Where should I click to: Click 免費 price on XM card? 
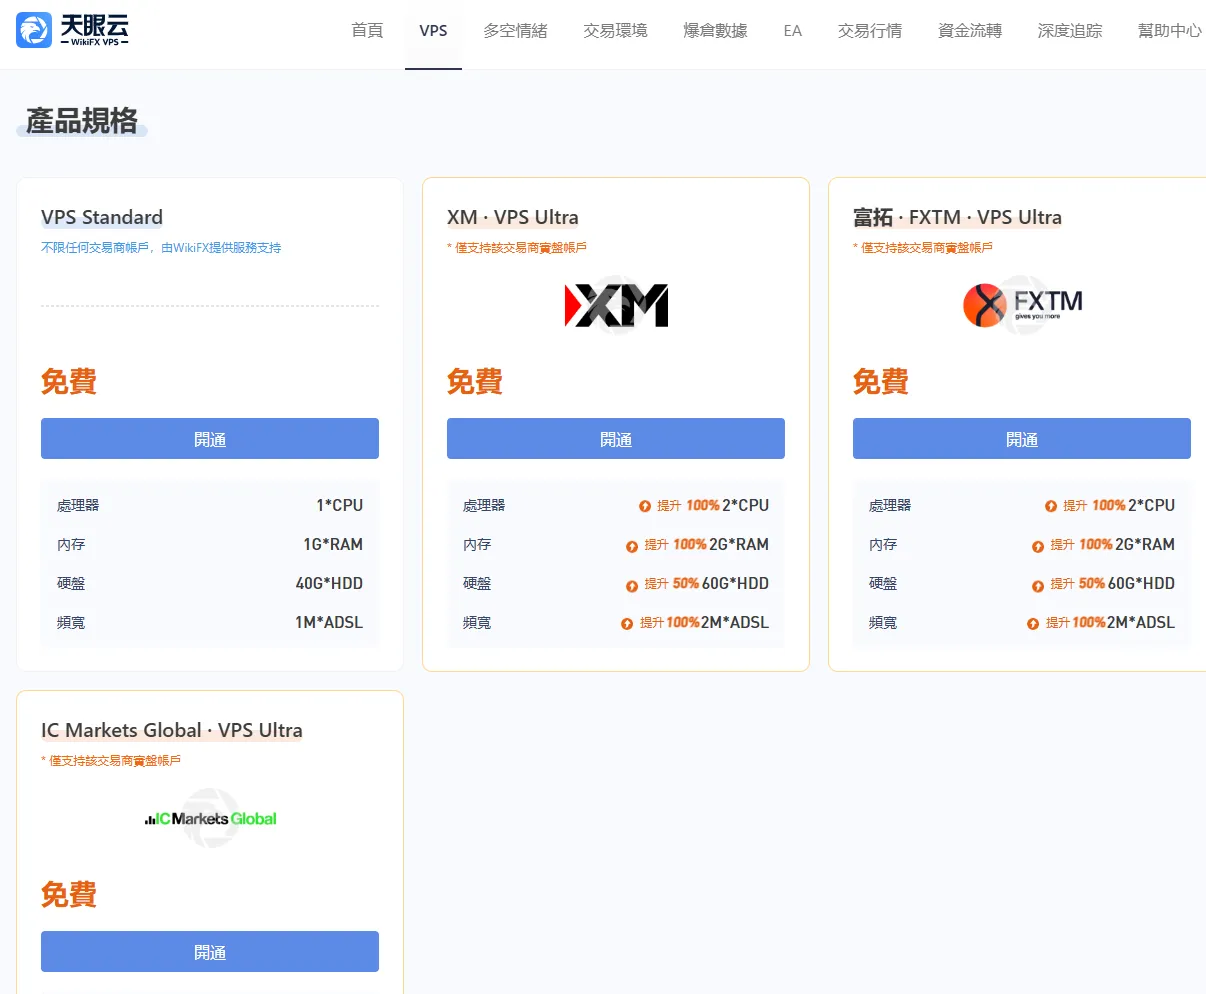(475, 381)
